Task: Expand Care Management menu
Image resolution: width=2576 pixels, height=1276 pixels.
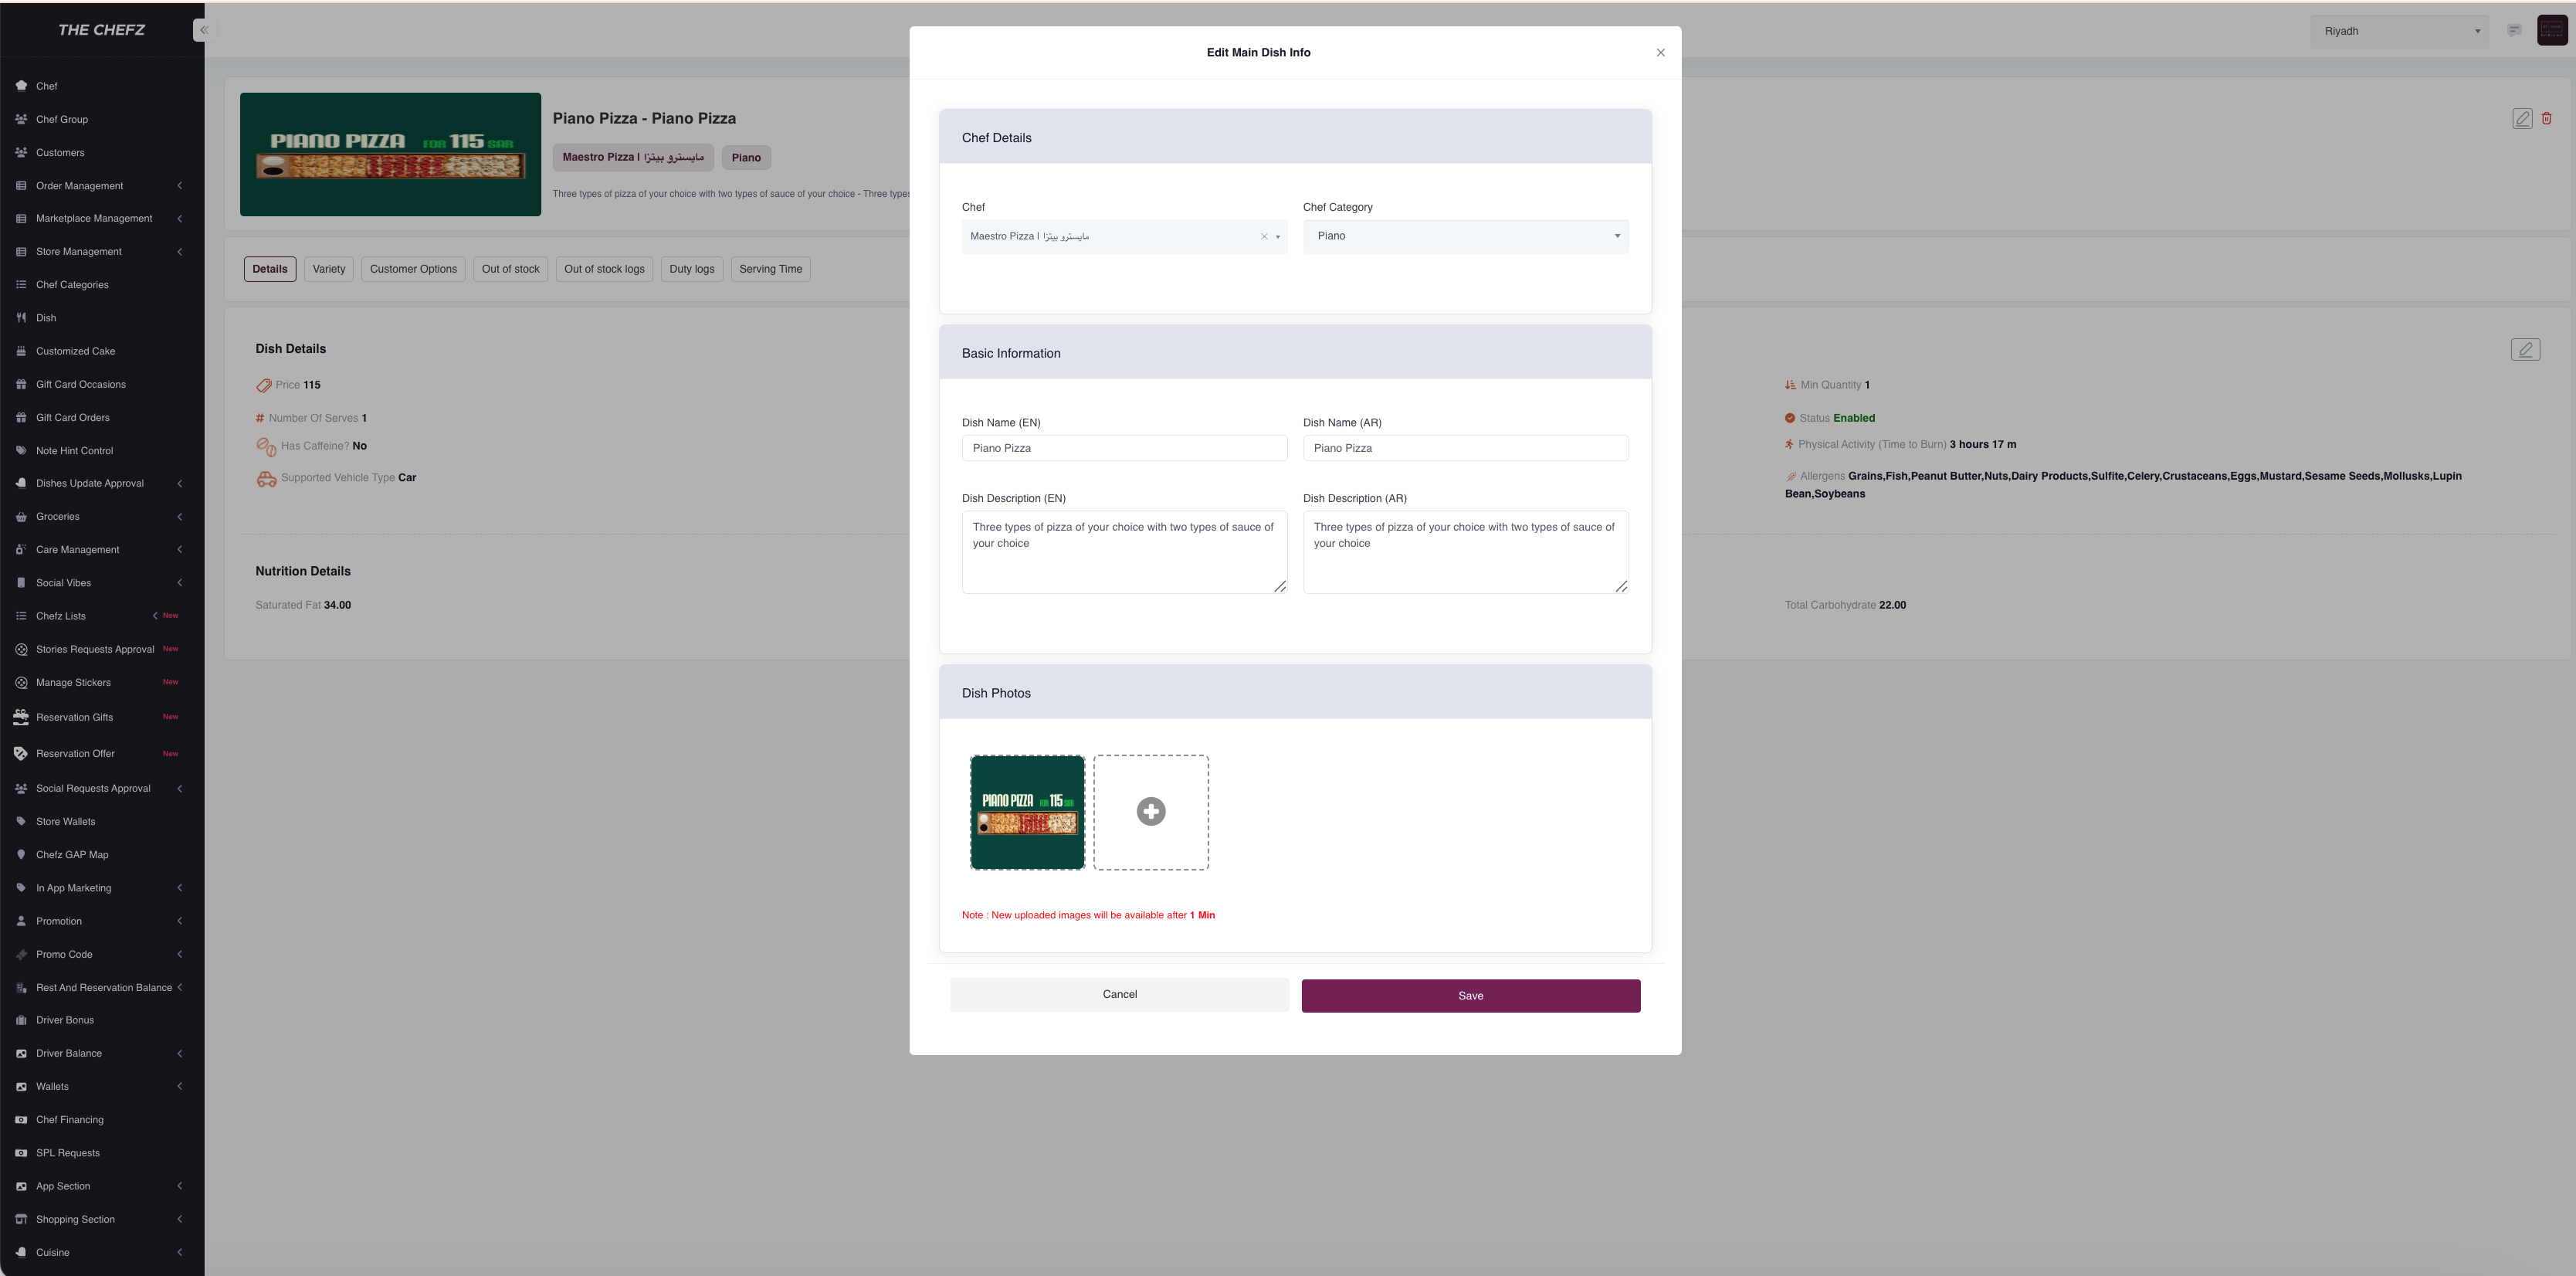Action: pyautogui.click(x=102, y=550)
